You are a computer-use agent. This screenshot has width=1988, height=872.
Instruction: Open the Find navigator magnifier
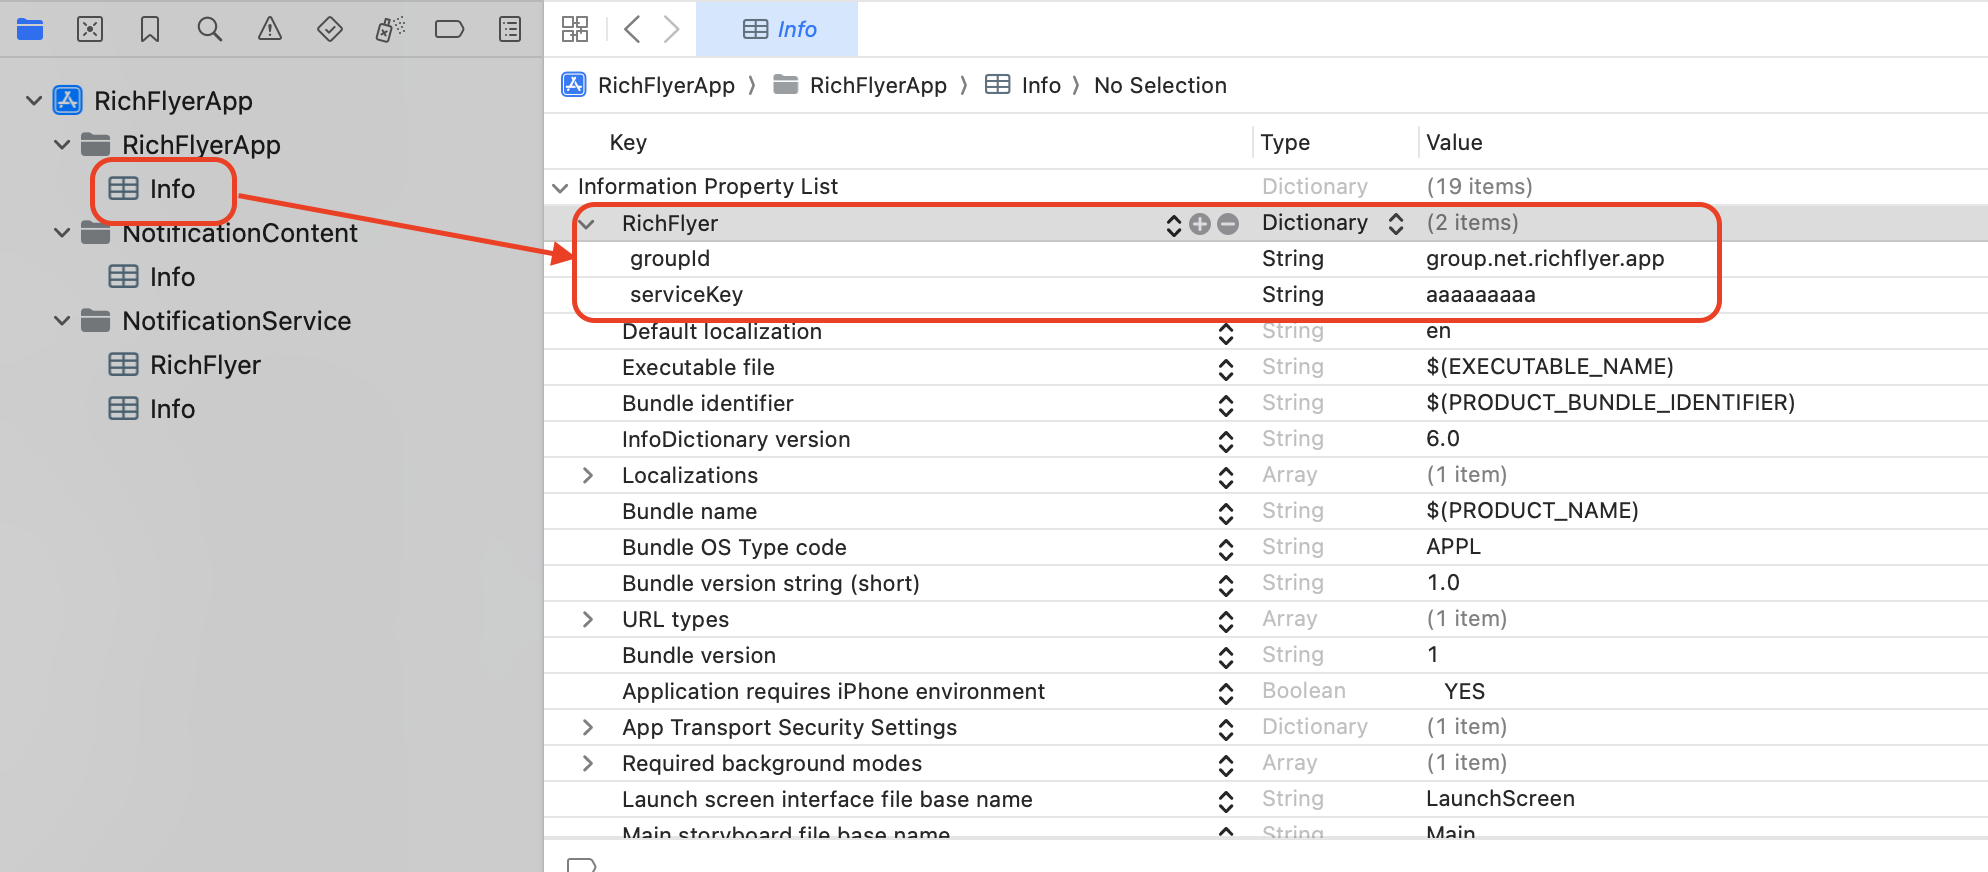[210, 29]
